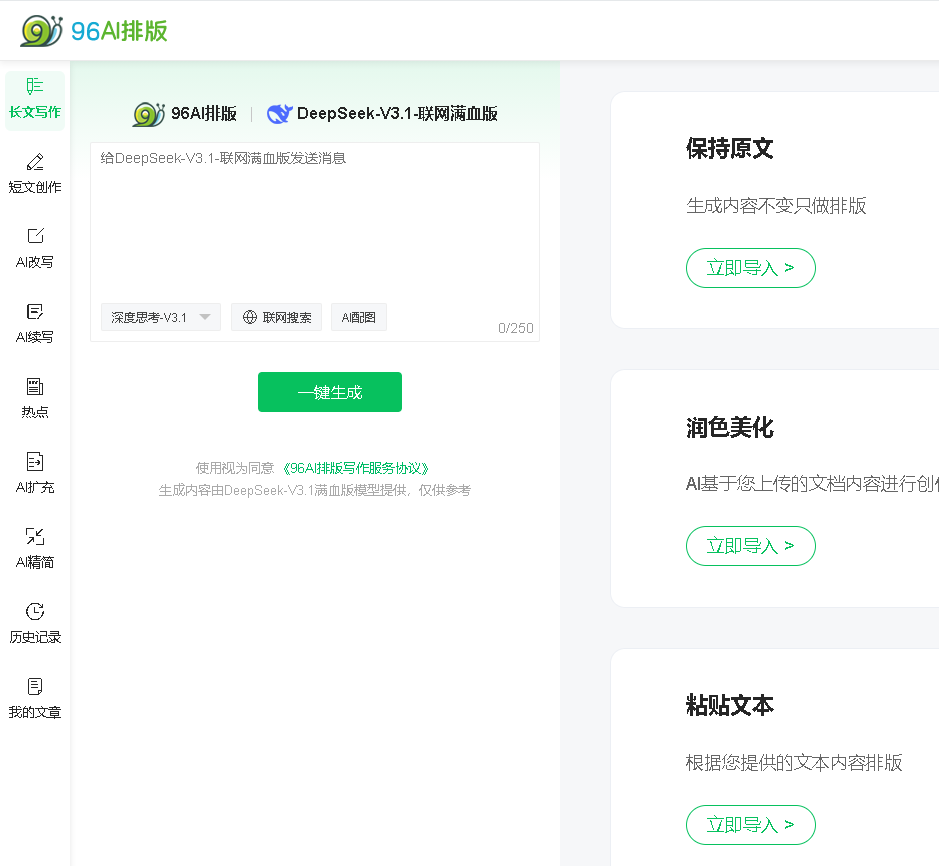
Task: Open 我的文章 document icon
Action: pyautogui.click(x=35, y=686)
